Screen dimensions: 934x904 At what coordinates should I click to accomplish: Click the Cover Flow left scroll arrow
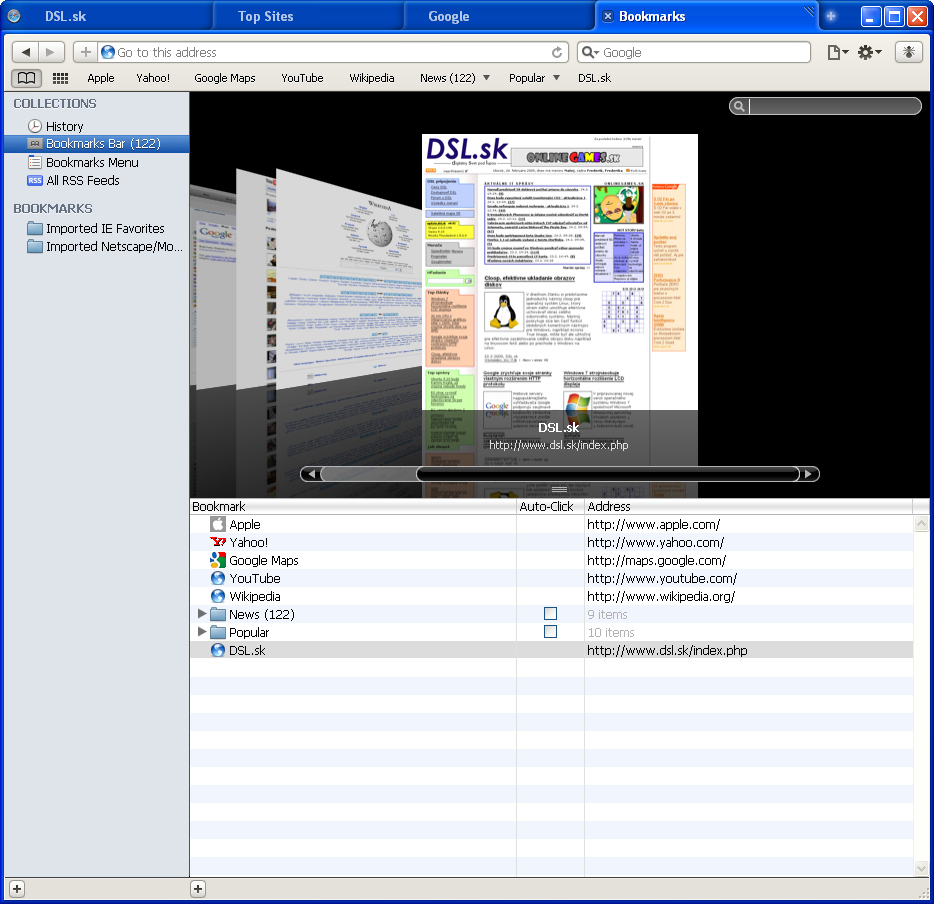click(311, 474)
